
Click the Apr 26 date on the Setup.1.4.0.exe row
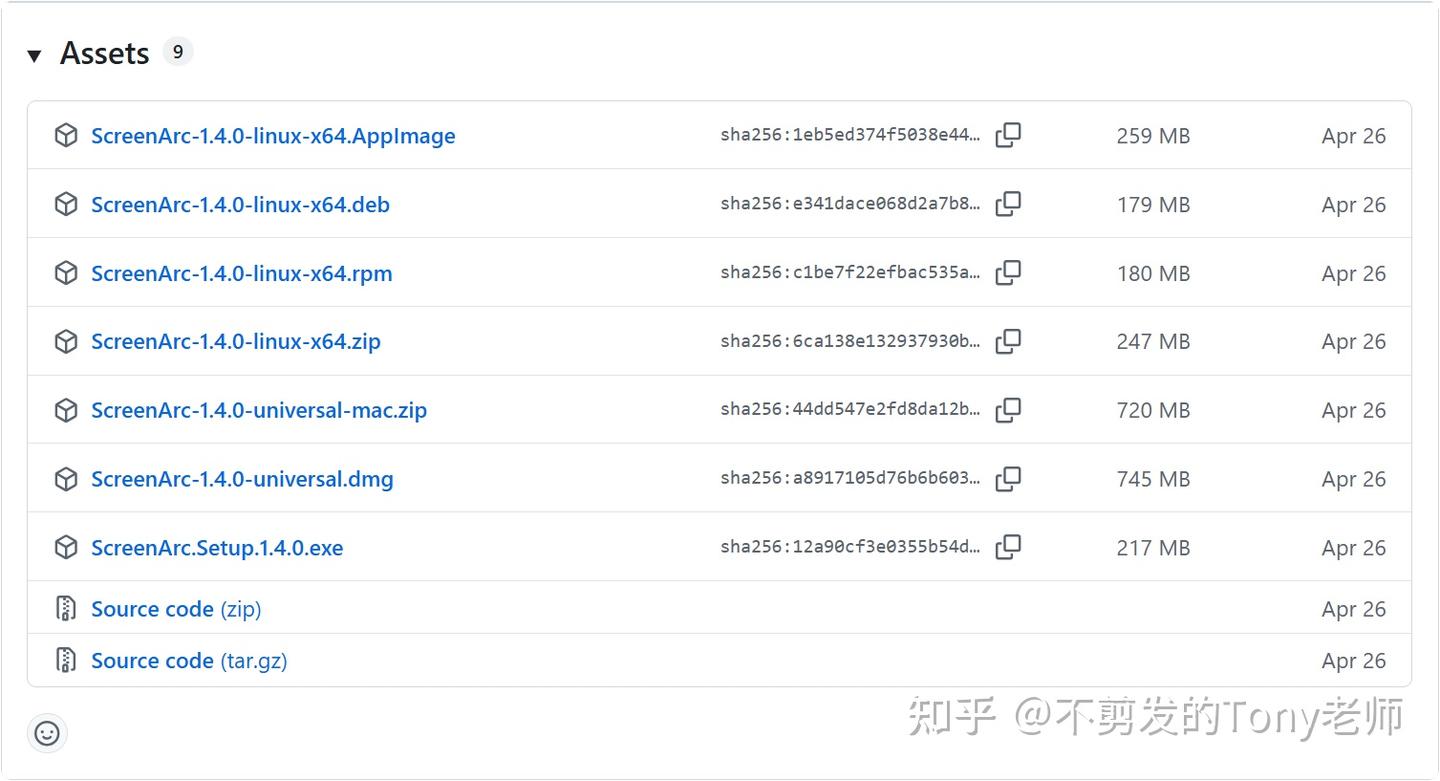pyautogui.click(x=1354, y=548)
